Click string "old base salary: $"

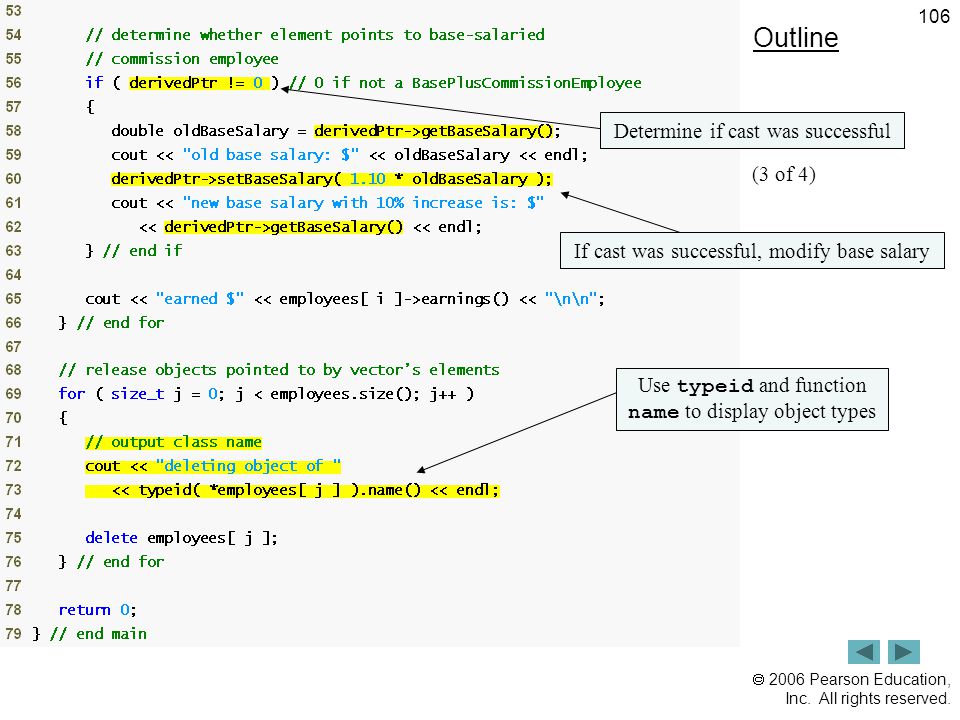click(x=271, y=155)
